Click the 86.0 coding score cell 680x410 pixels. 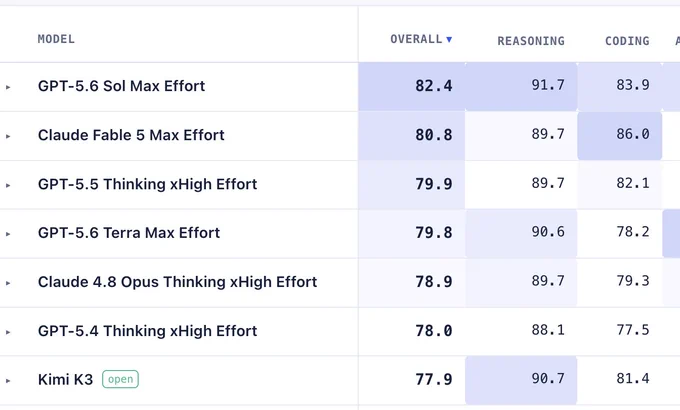(x=620, y=136)
